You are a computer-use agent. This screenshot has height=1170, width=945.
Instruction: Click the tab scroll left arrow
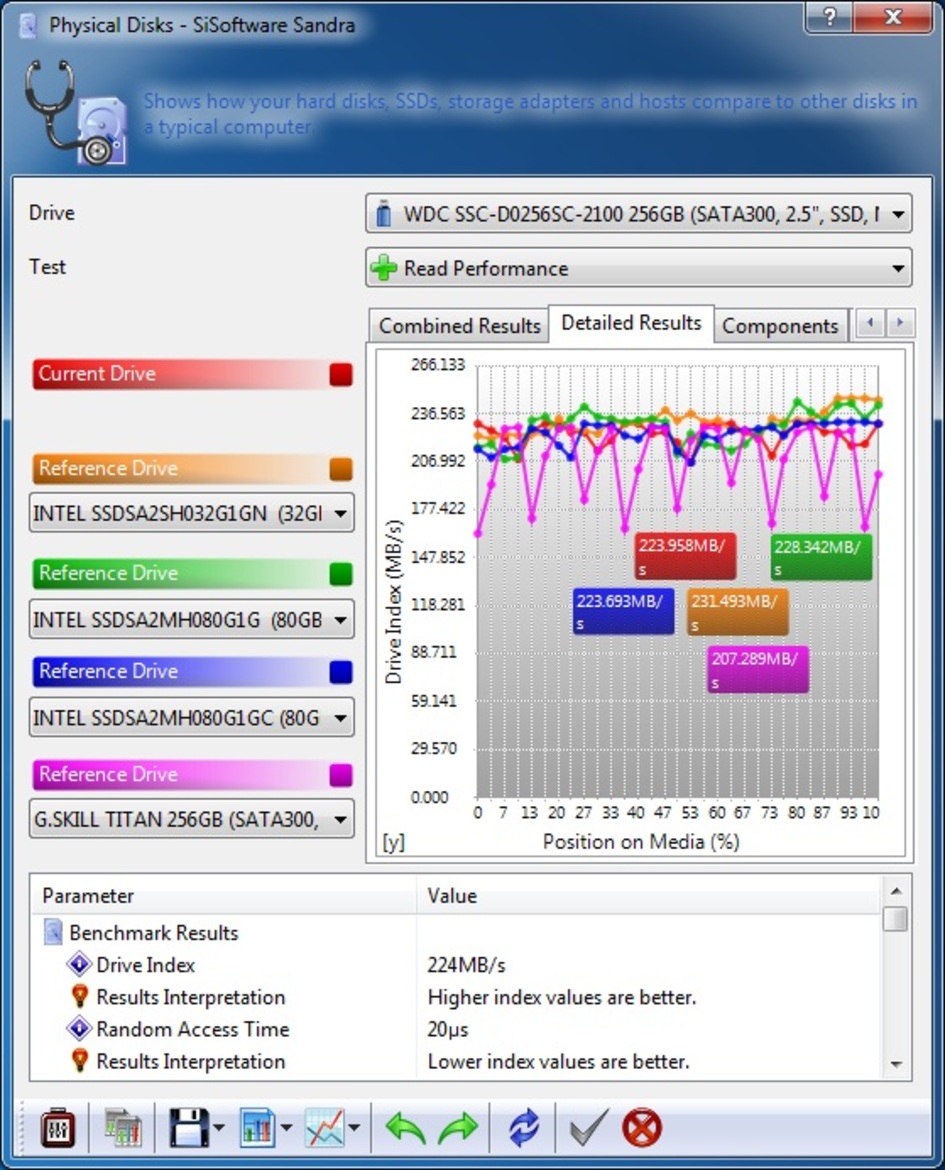coord(870,323)
